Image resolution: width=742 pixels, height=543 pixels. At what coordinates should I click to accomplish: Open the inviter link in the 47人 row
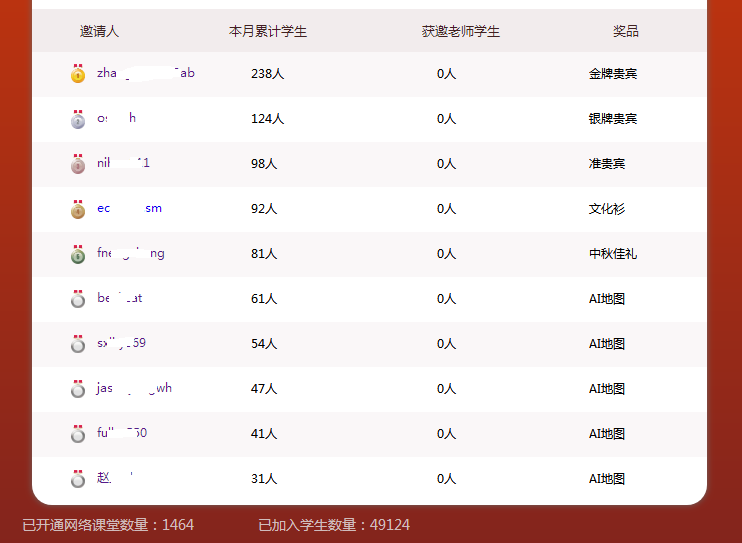coord(134,388)
